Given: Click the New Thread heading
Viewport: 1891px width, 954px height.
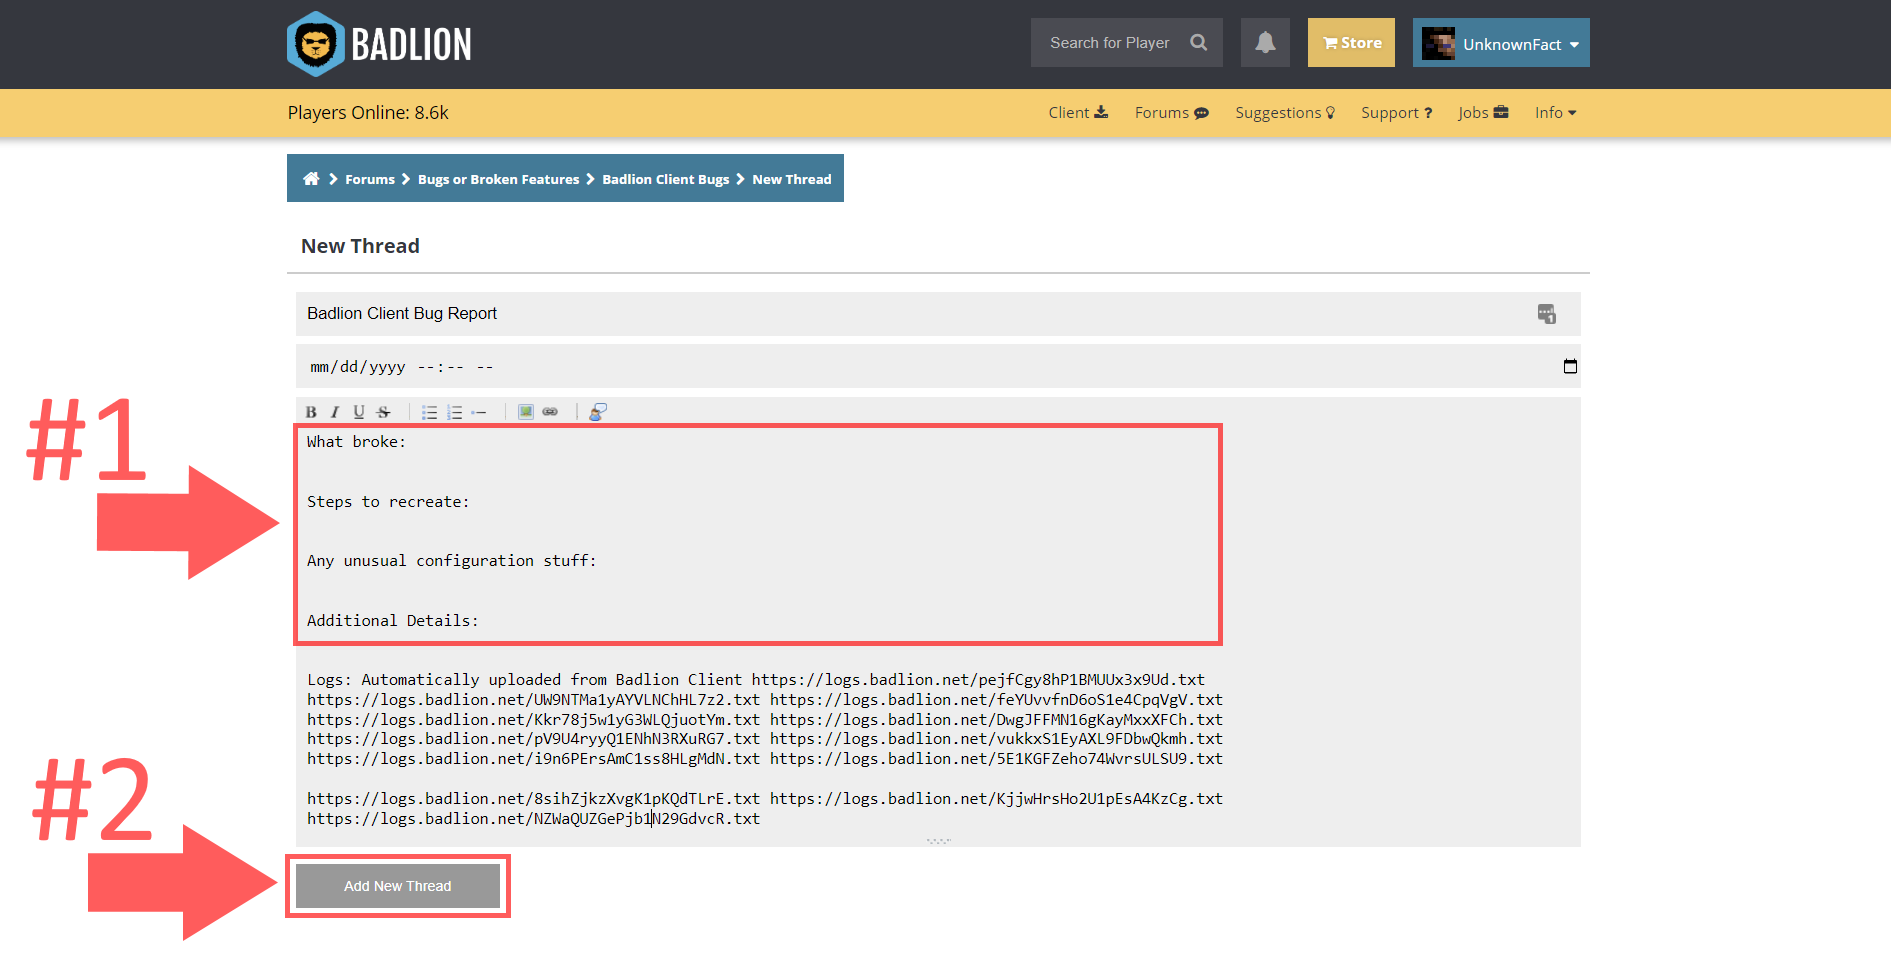Looking at the screenshot, I should (x=360, y=246).
